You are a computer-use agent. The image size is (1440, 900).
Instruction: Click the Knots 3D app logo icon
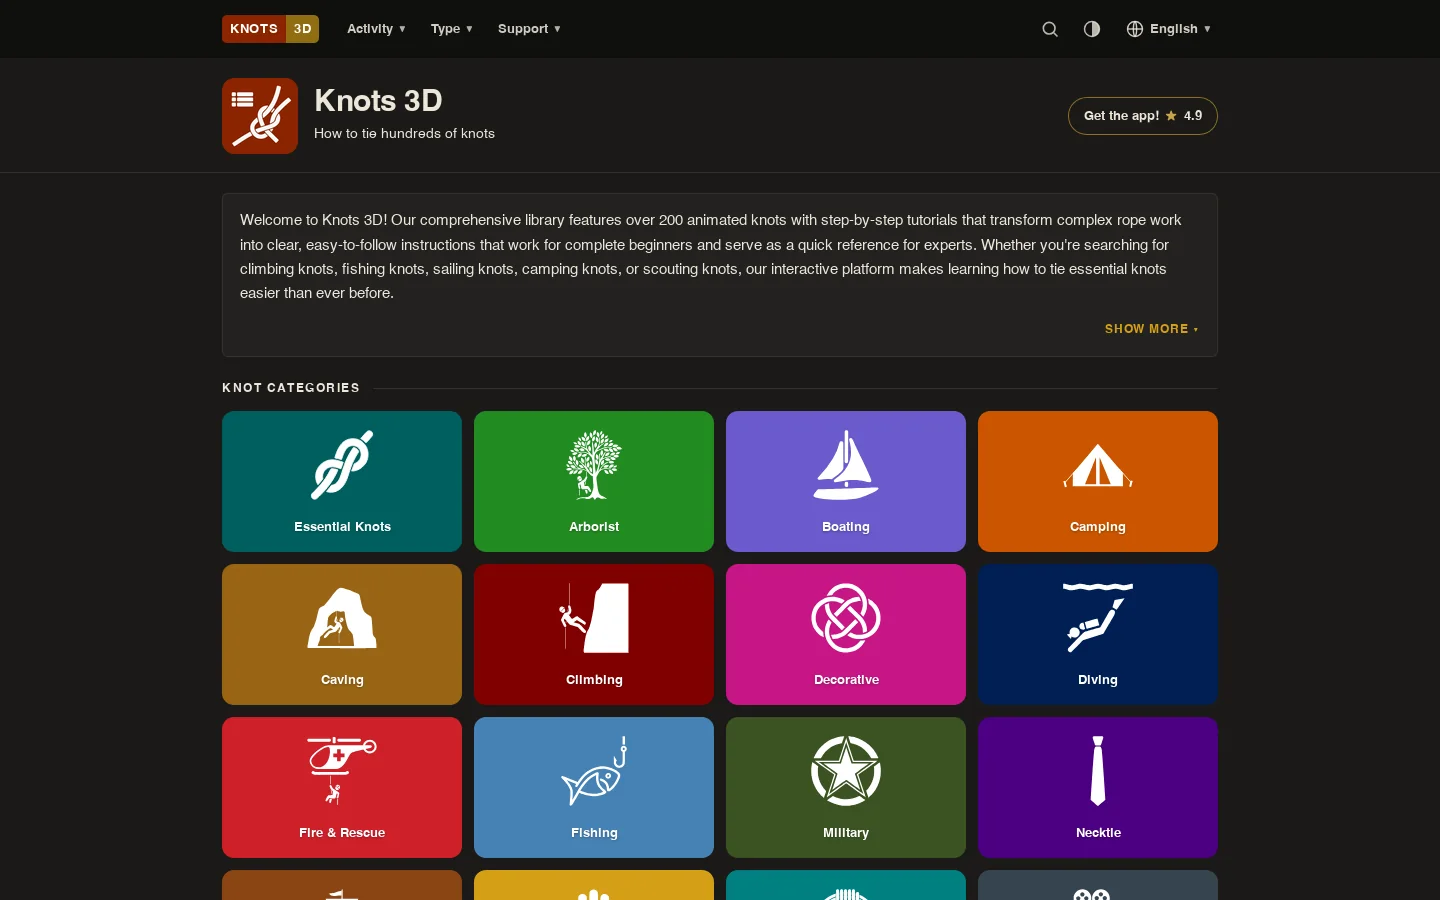[x=260, y=116]
